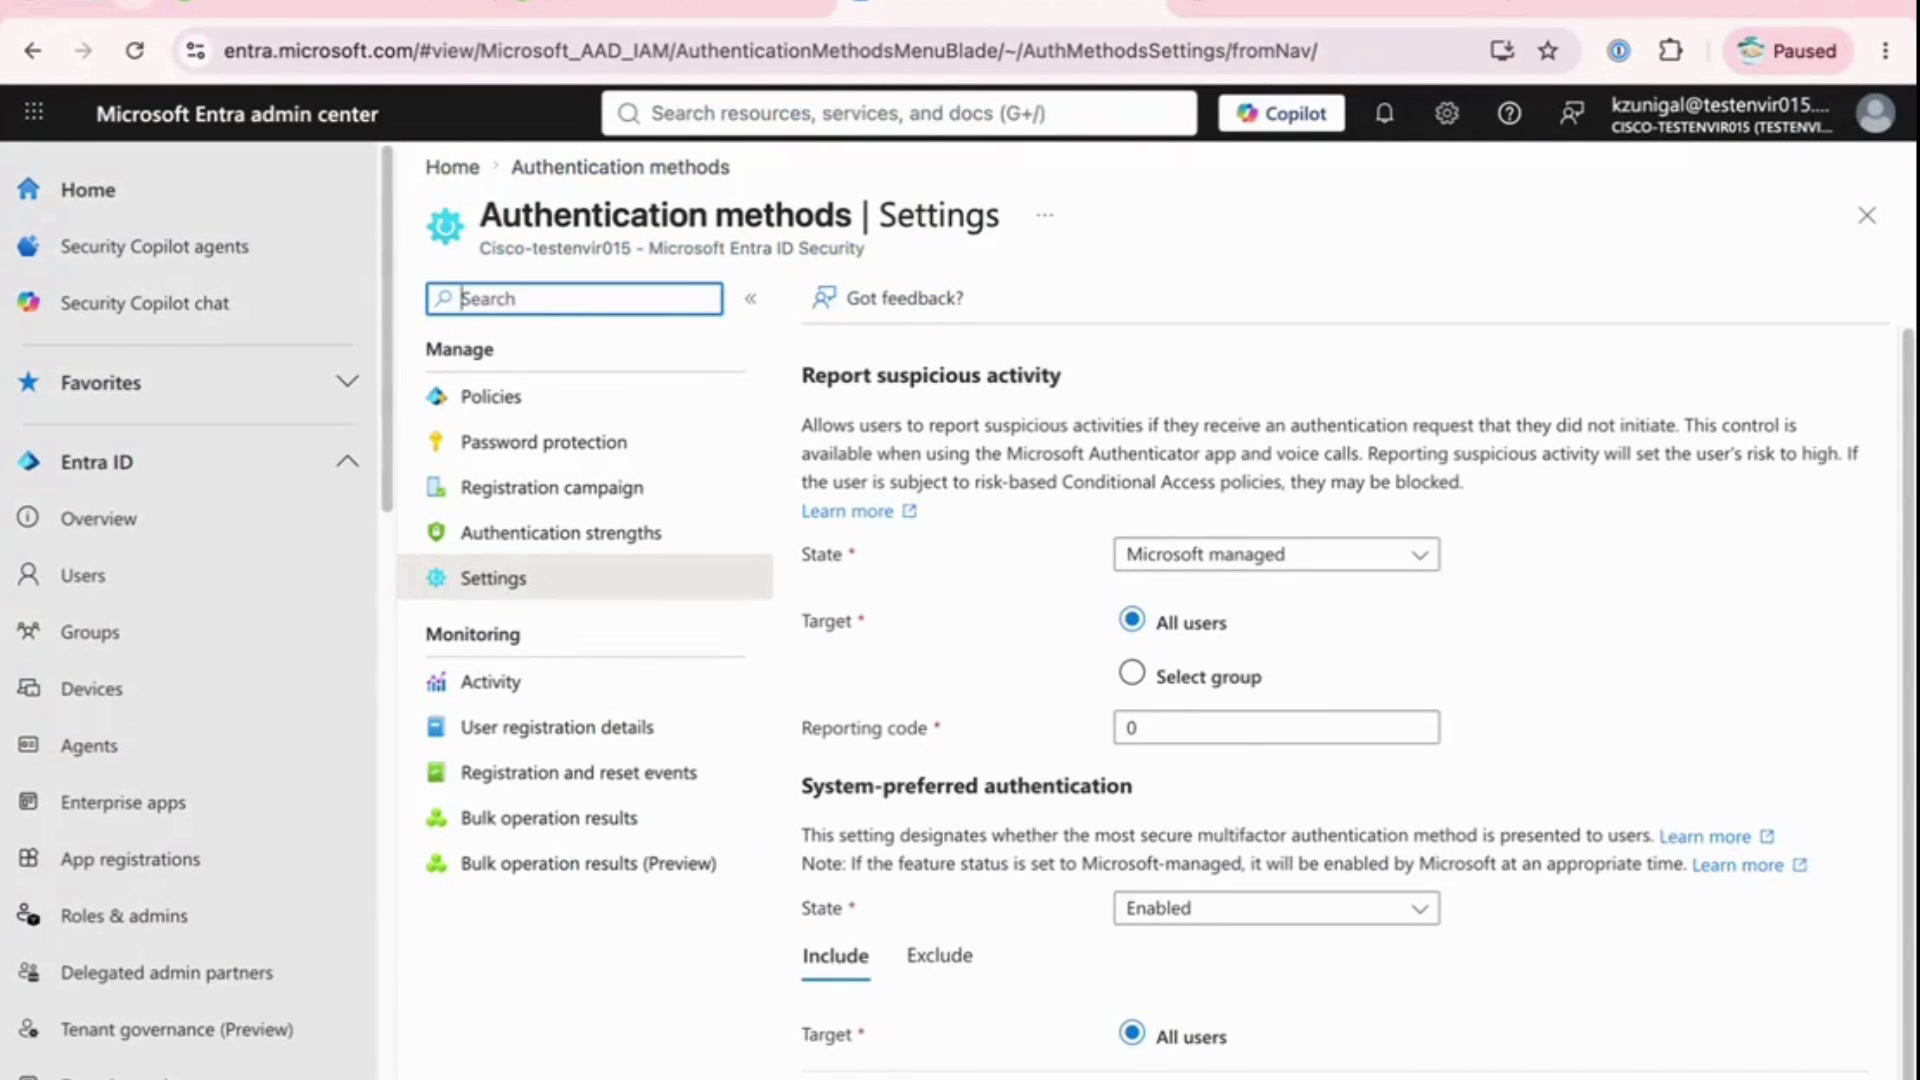Open the Enabled State dropdown
Screen dimensions: 1920x1080
point(1276,908)
